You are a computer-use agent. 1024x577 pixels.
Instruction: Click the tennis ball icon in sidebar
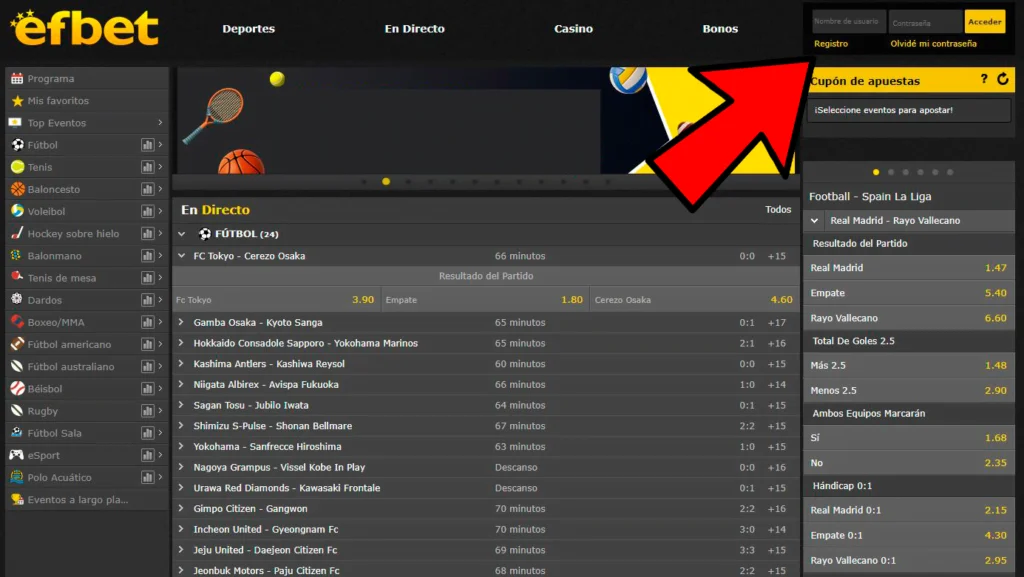17,167
